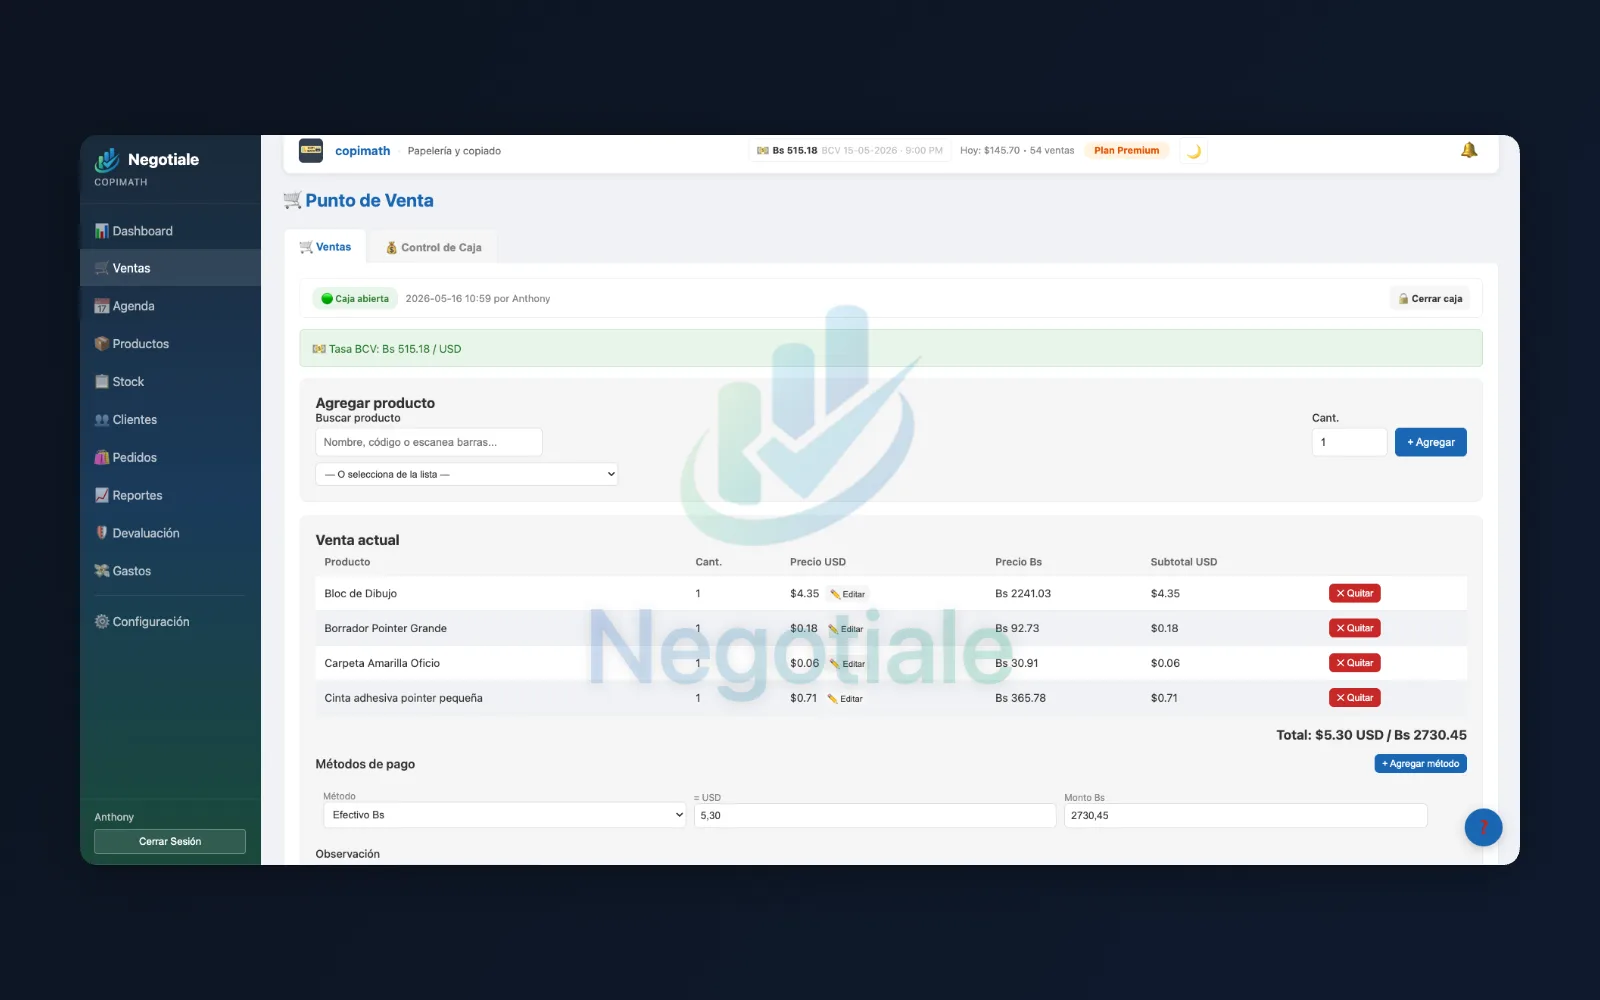Click 'Hoy: $145.70 · 54 ventas' text
The height and width of the screenshot is (1000, 1600).
tap(1017, 151)
